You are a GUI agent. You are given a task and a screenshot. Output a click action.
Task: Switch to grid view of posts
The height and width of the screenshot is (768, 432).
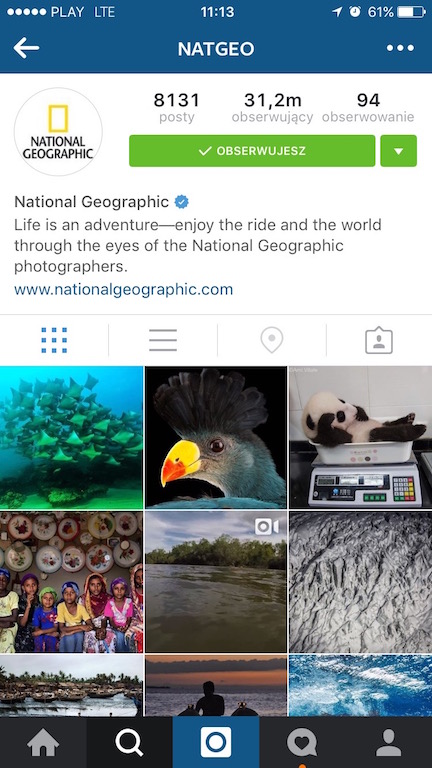[x=54, y=340]
